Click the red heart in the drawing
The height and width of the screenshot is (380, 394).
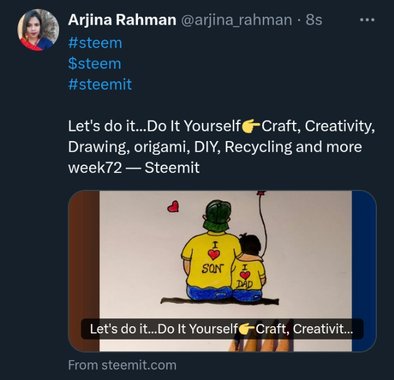(173, 206)
